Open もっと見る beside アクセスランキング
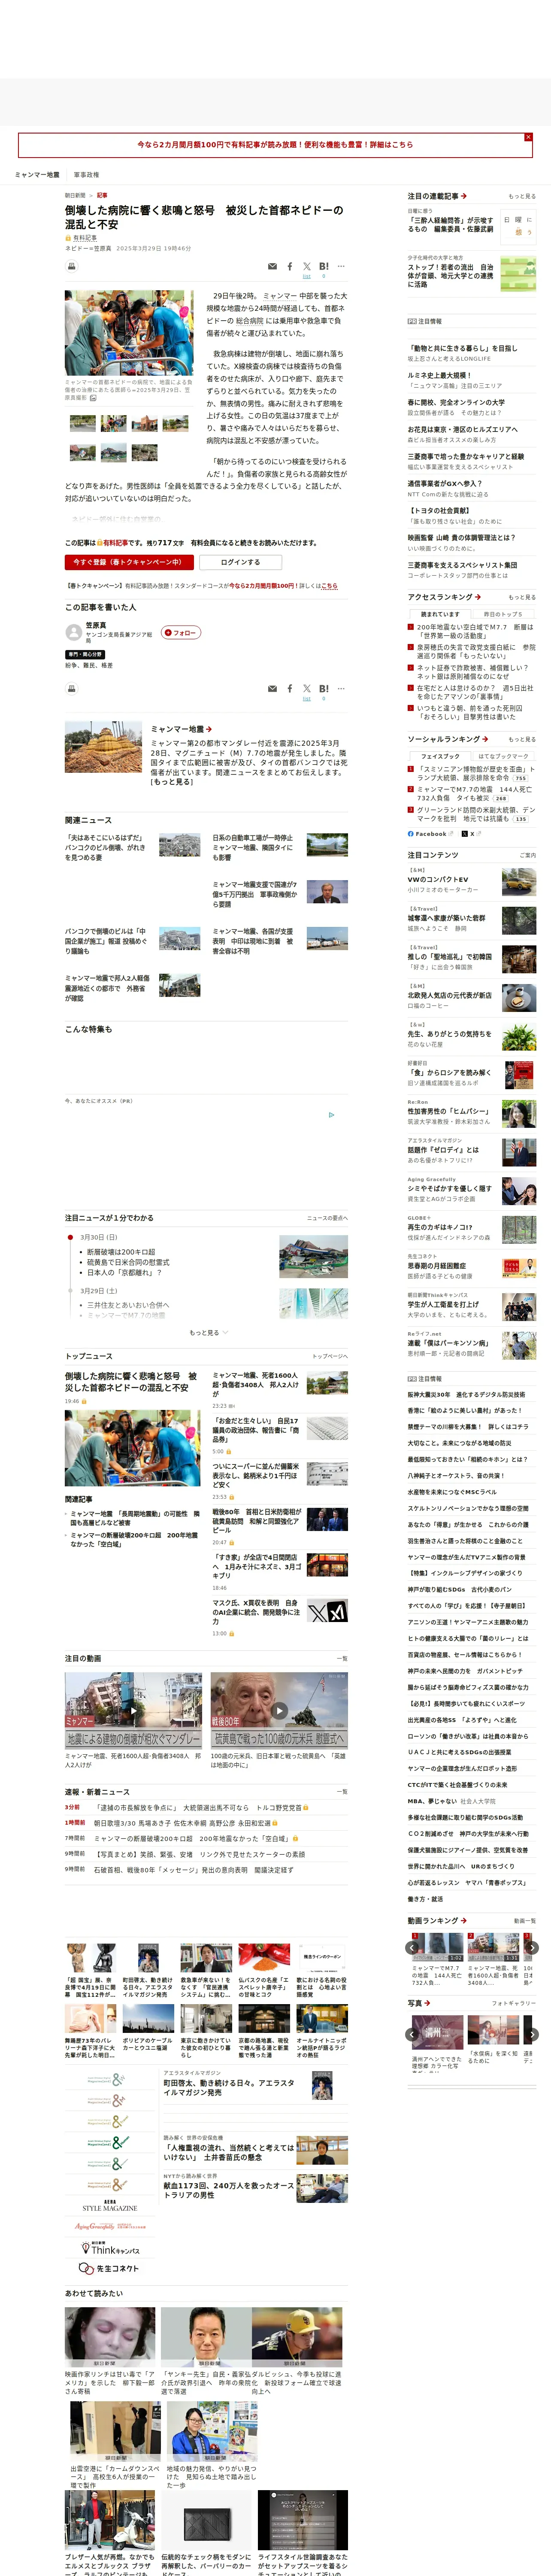551x2576 pixels. [521, 597]
